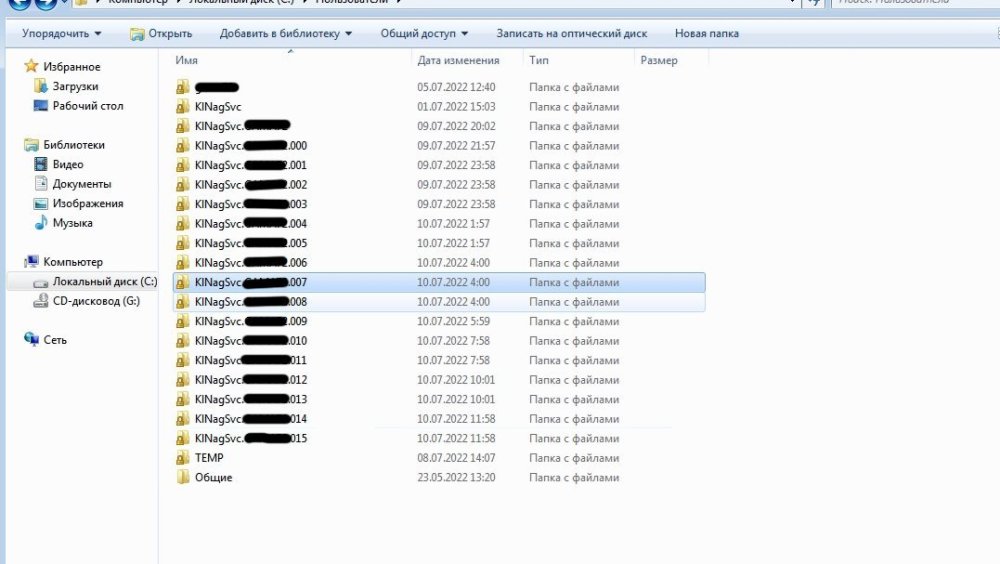The image size is (1000, 564).
Task: Create a folder with Новая папка
Action: (707, 33)
